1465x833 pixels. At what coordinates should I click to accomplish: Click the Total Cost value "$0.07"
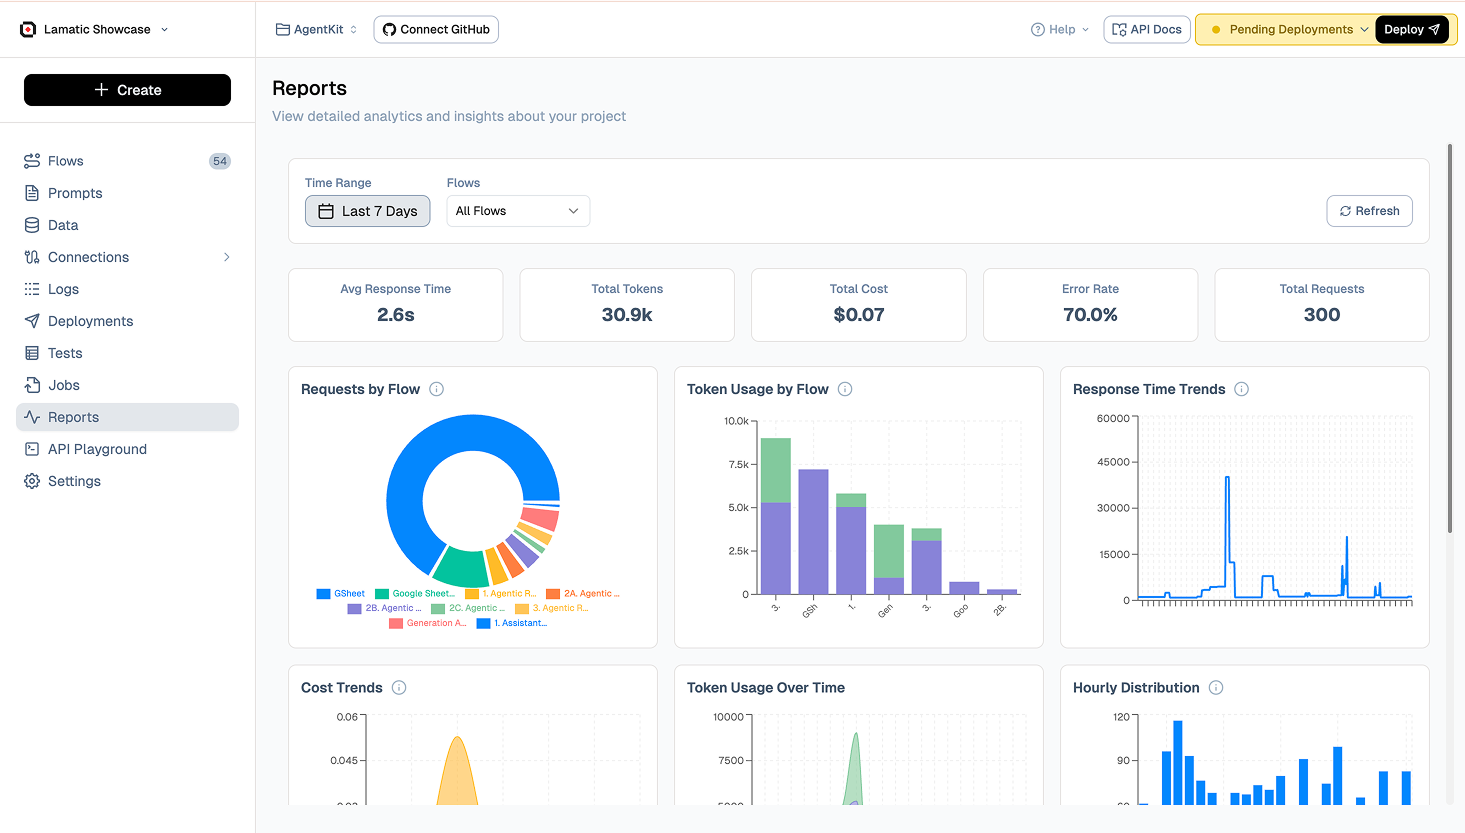(x=859, y=315)
